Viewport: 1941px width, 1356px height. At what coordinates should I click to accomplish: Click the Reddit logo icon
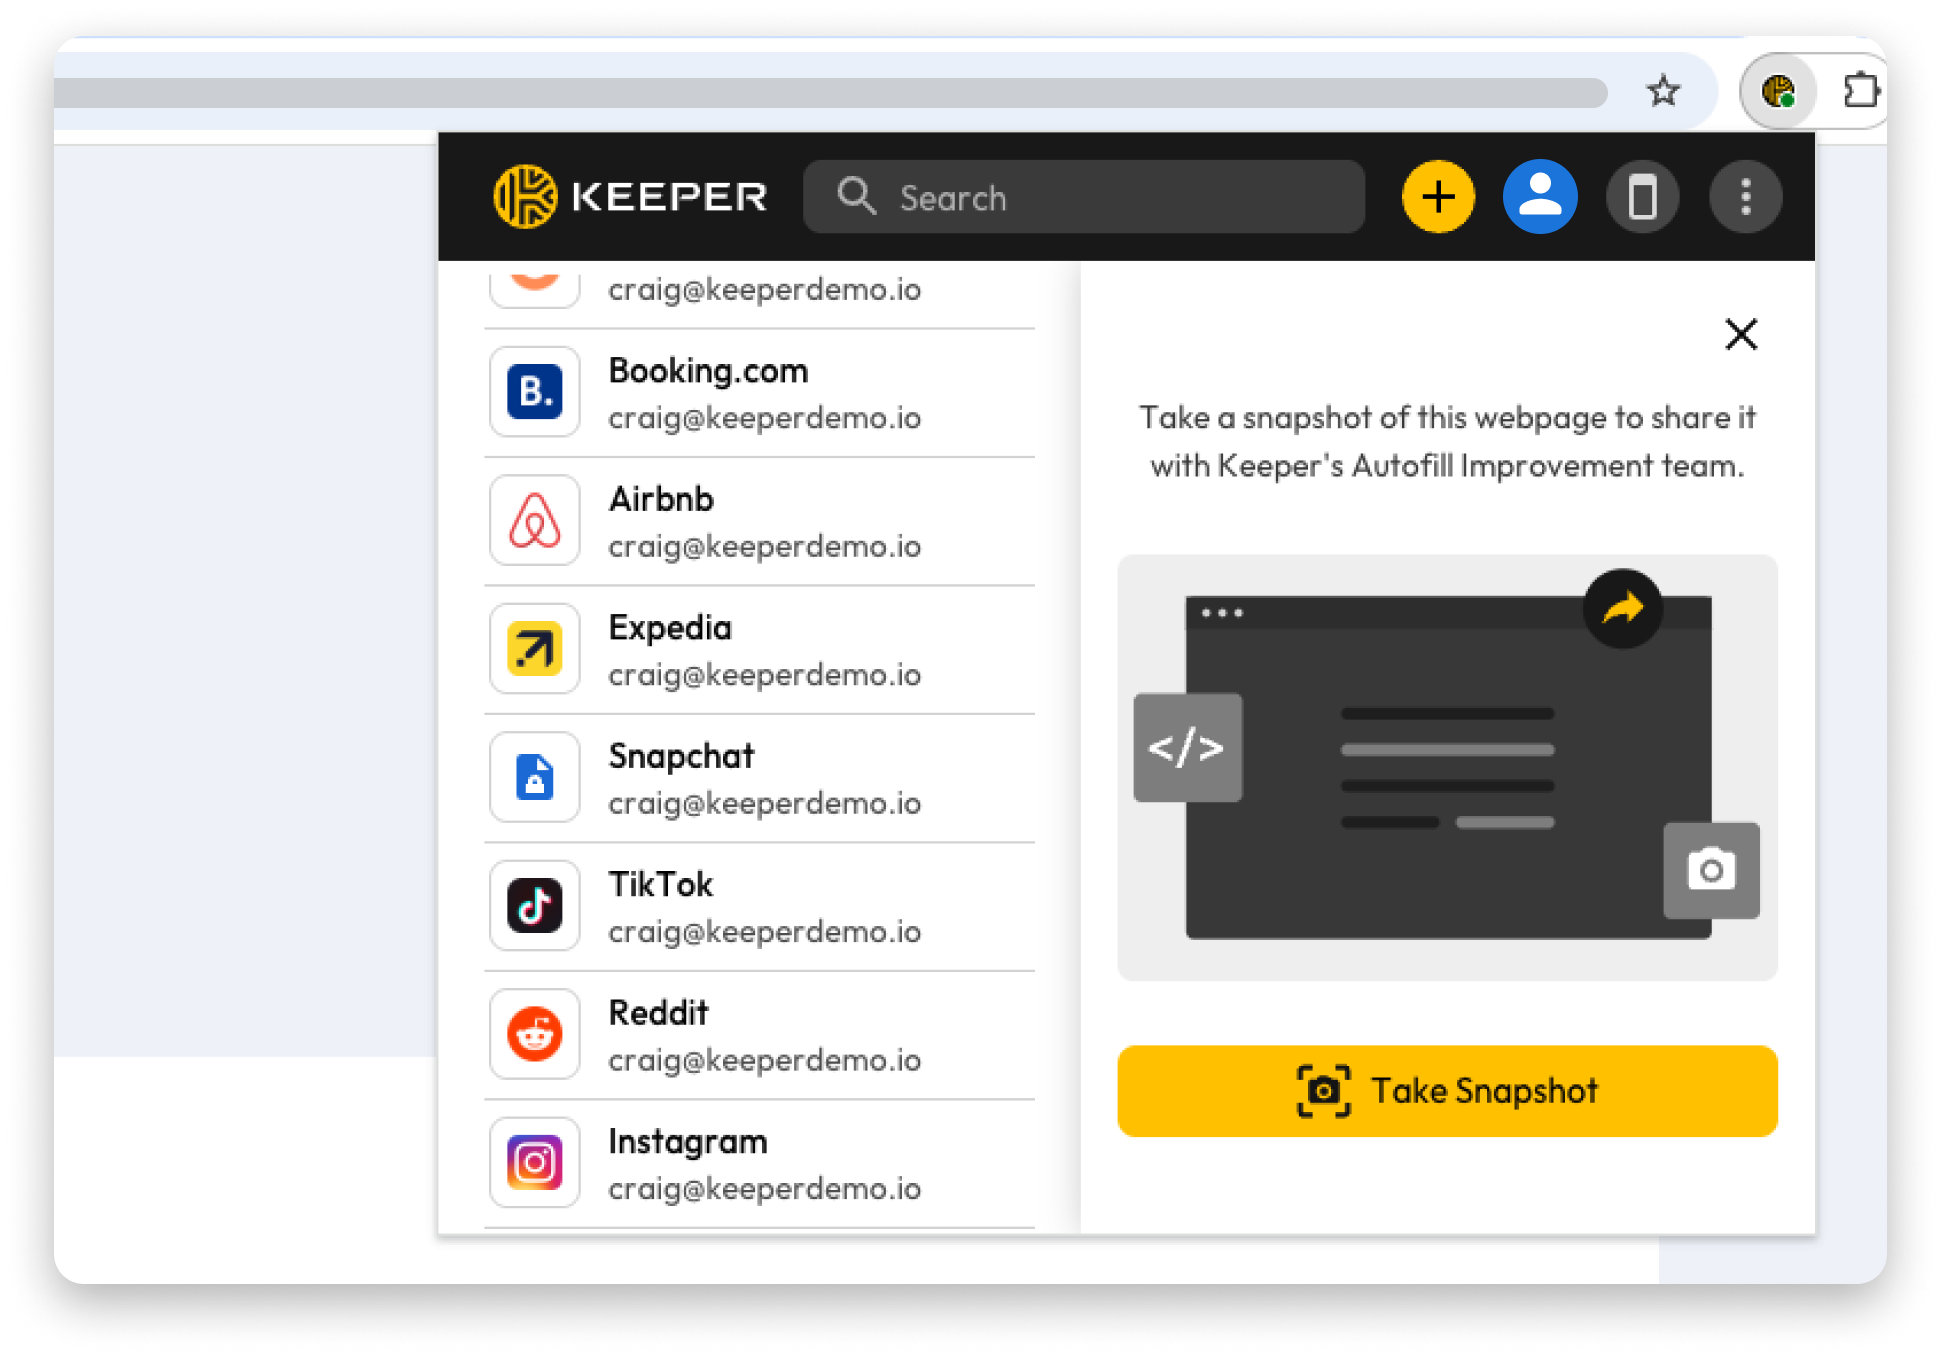[x=534, y=1035]
